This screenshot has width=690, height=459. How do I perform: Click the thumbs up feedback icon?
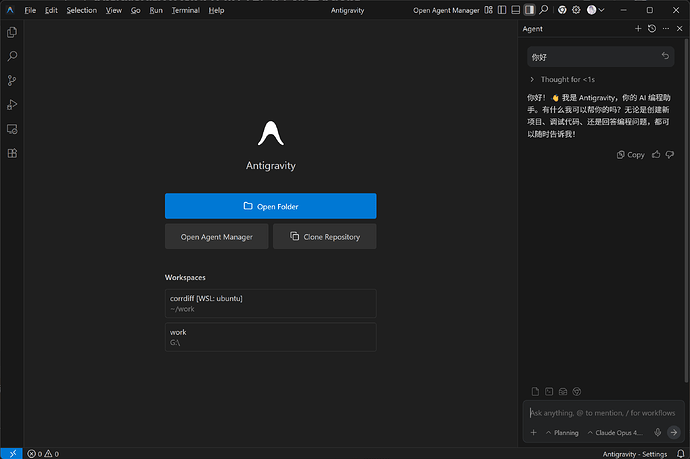[656, 154]
